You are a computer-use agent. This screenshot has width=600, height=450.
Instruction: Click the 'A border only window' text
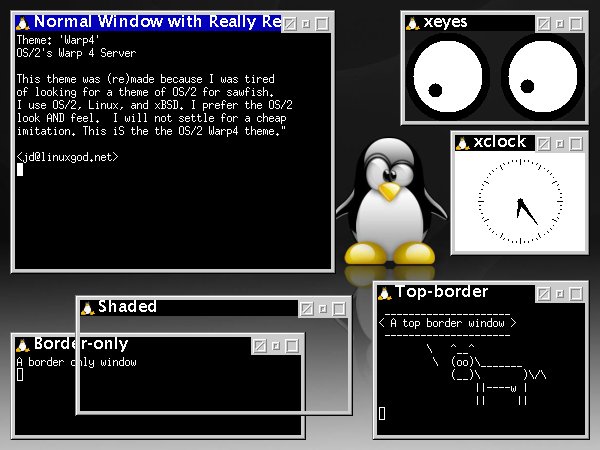(77, 362)
